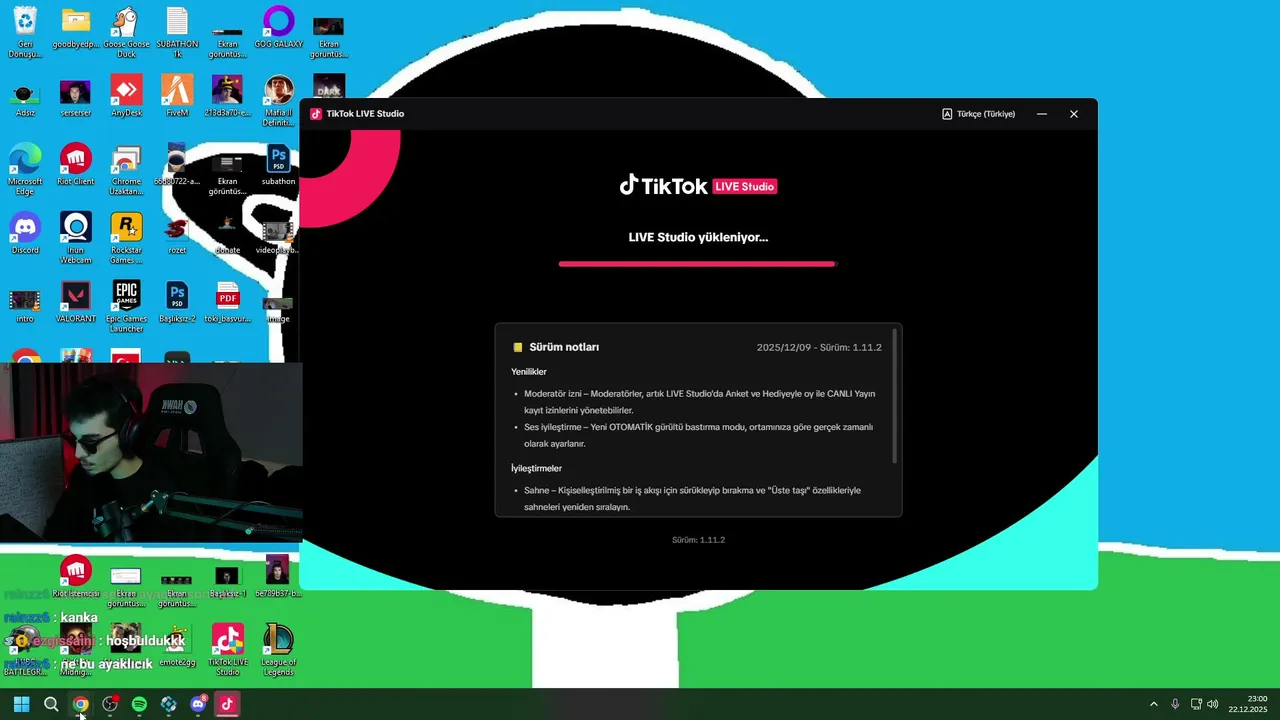This screenshot has height=720, width=1280.
Task: Select the intro video file icon
Action: pos(25,306)
